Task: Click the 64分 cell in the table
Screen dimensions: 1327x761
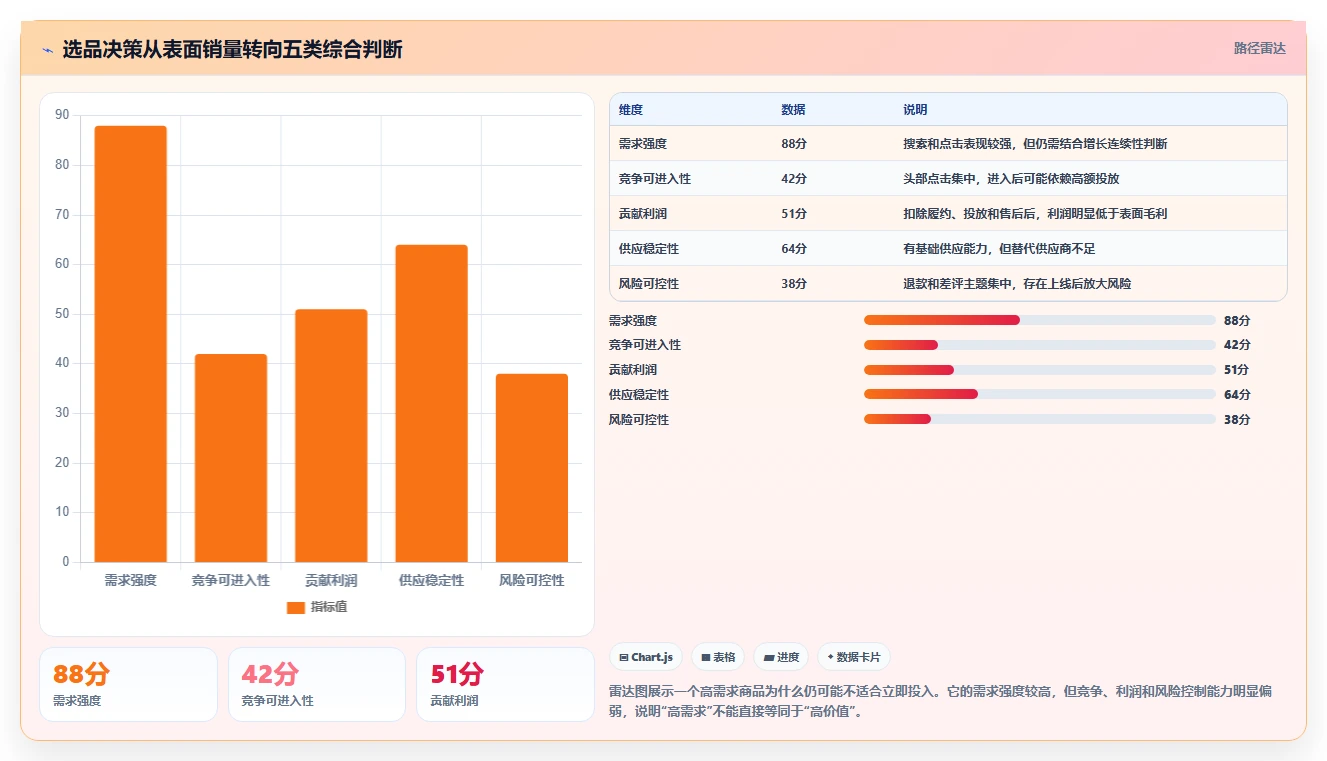Action: pyautogui.click(x=794, y=249)
